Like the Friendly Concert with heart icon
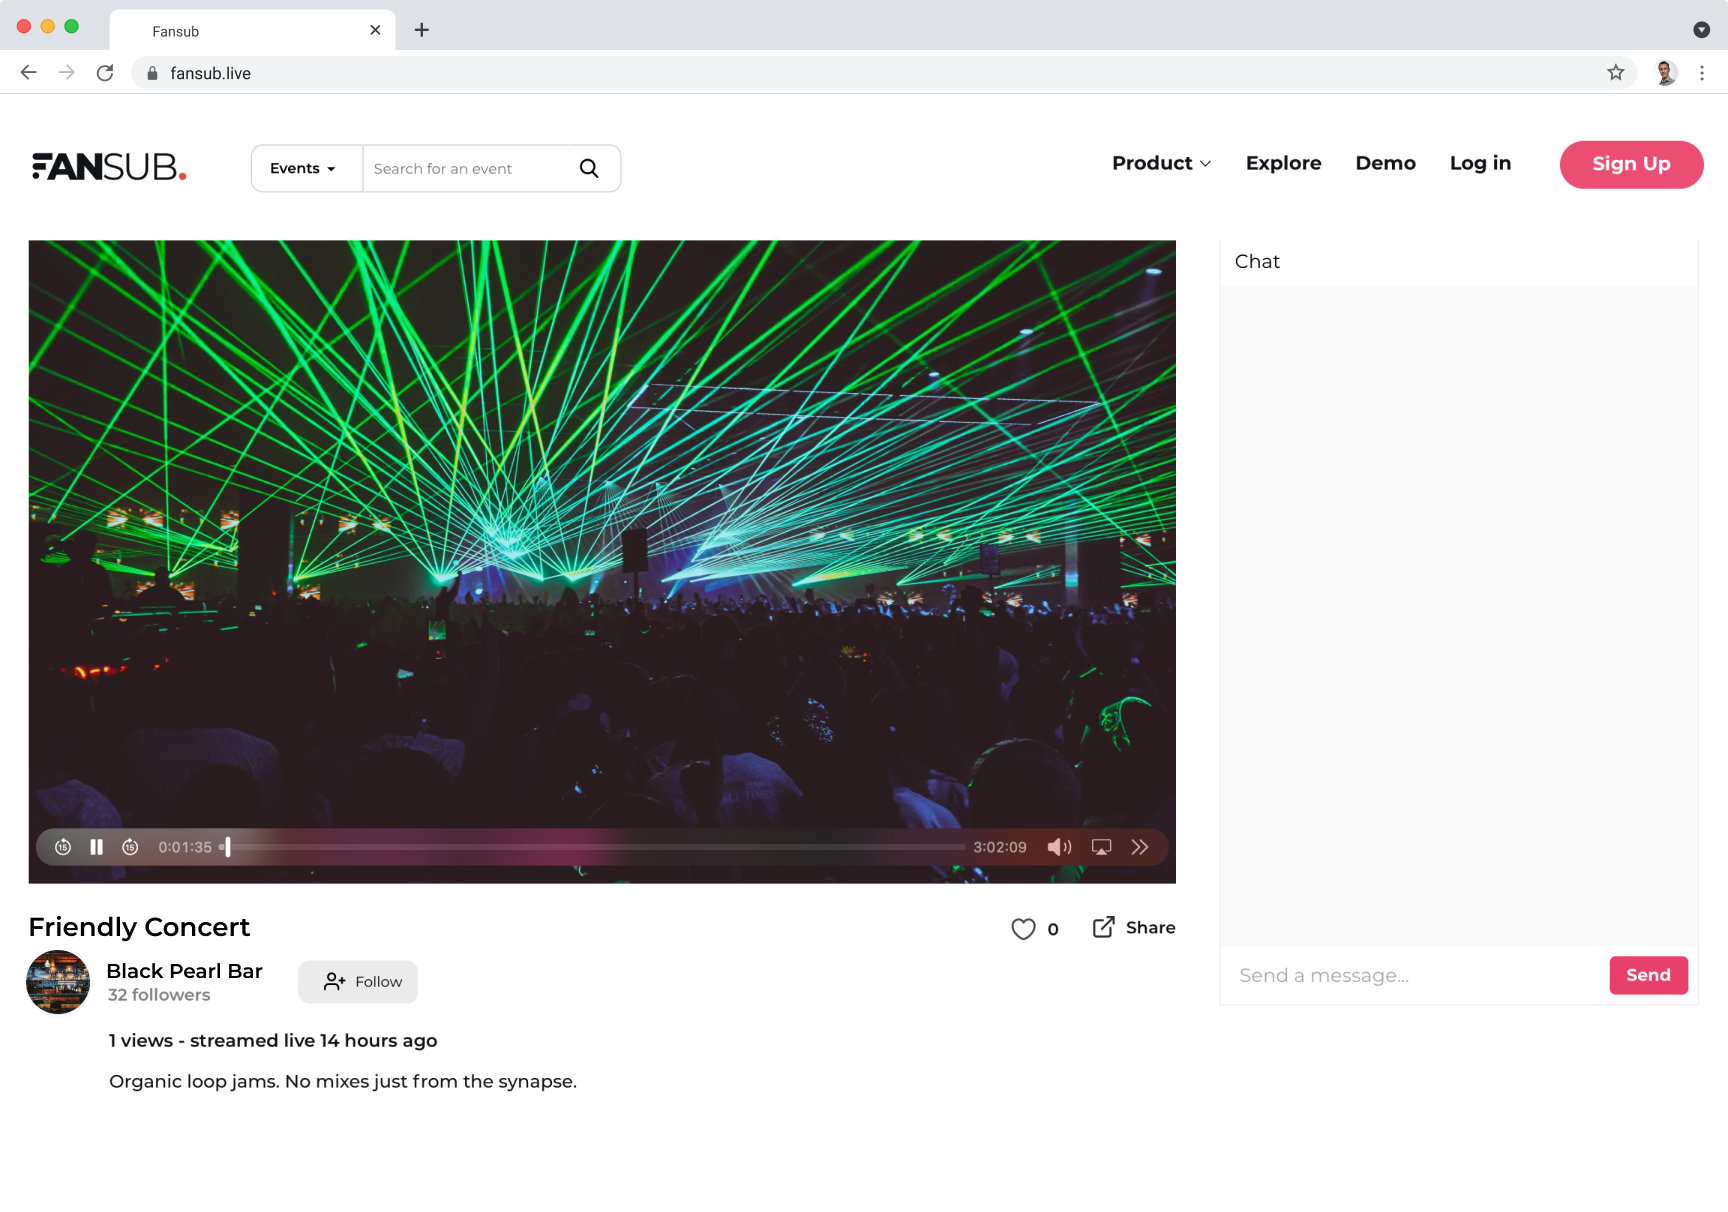This screenshot has width=1728, height=1212. coord(1023,929)
